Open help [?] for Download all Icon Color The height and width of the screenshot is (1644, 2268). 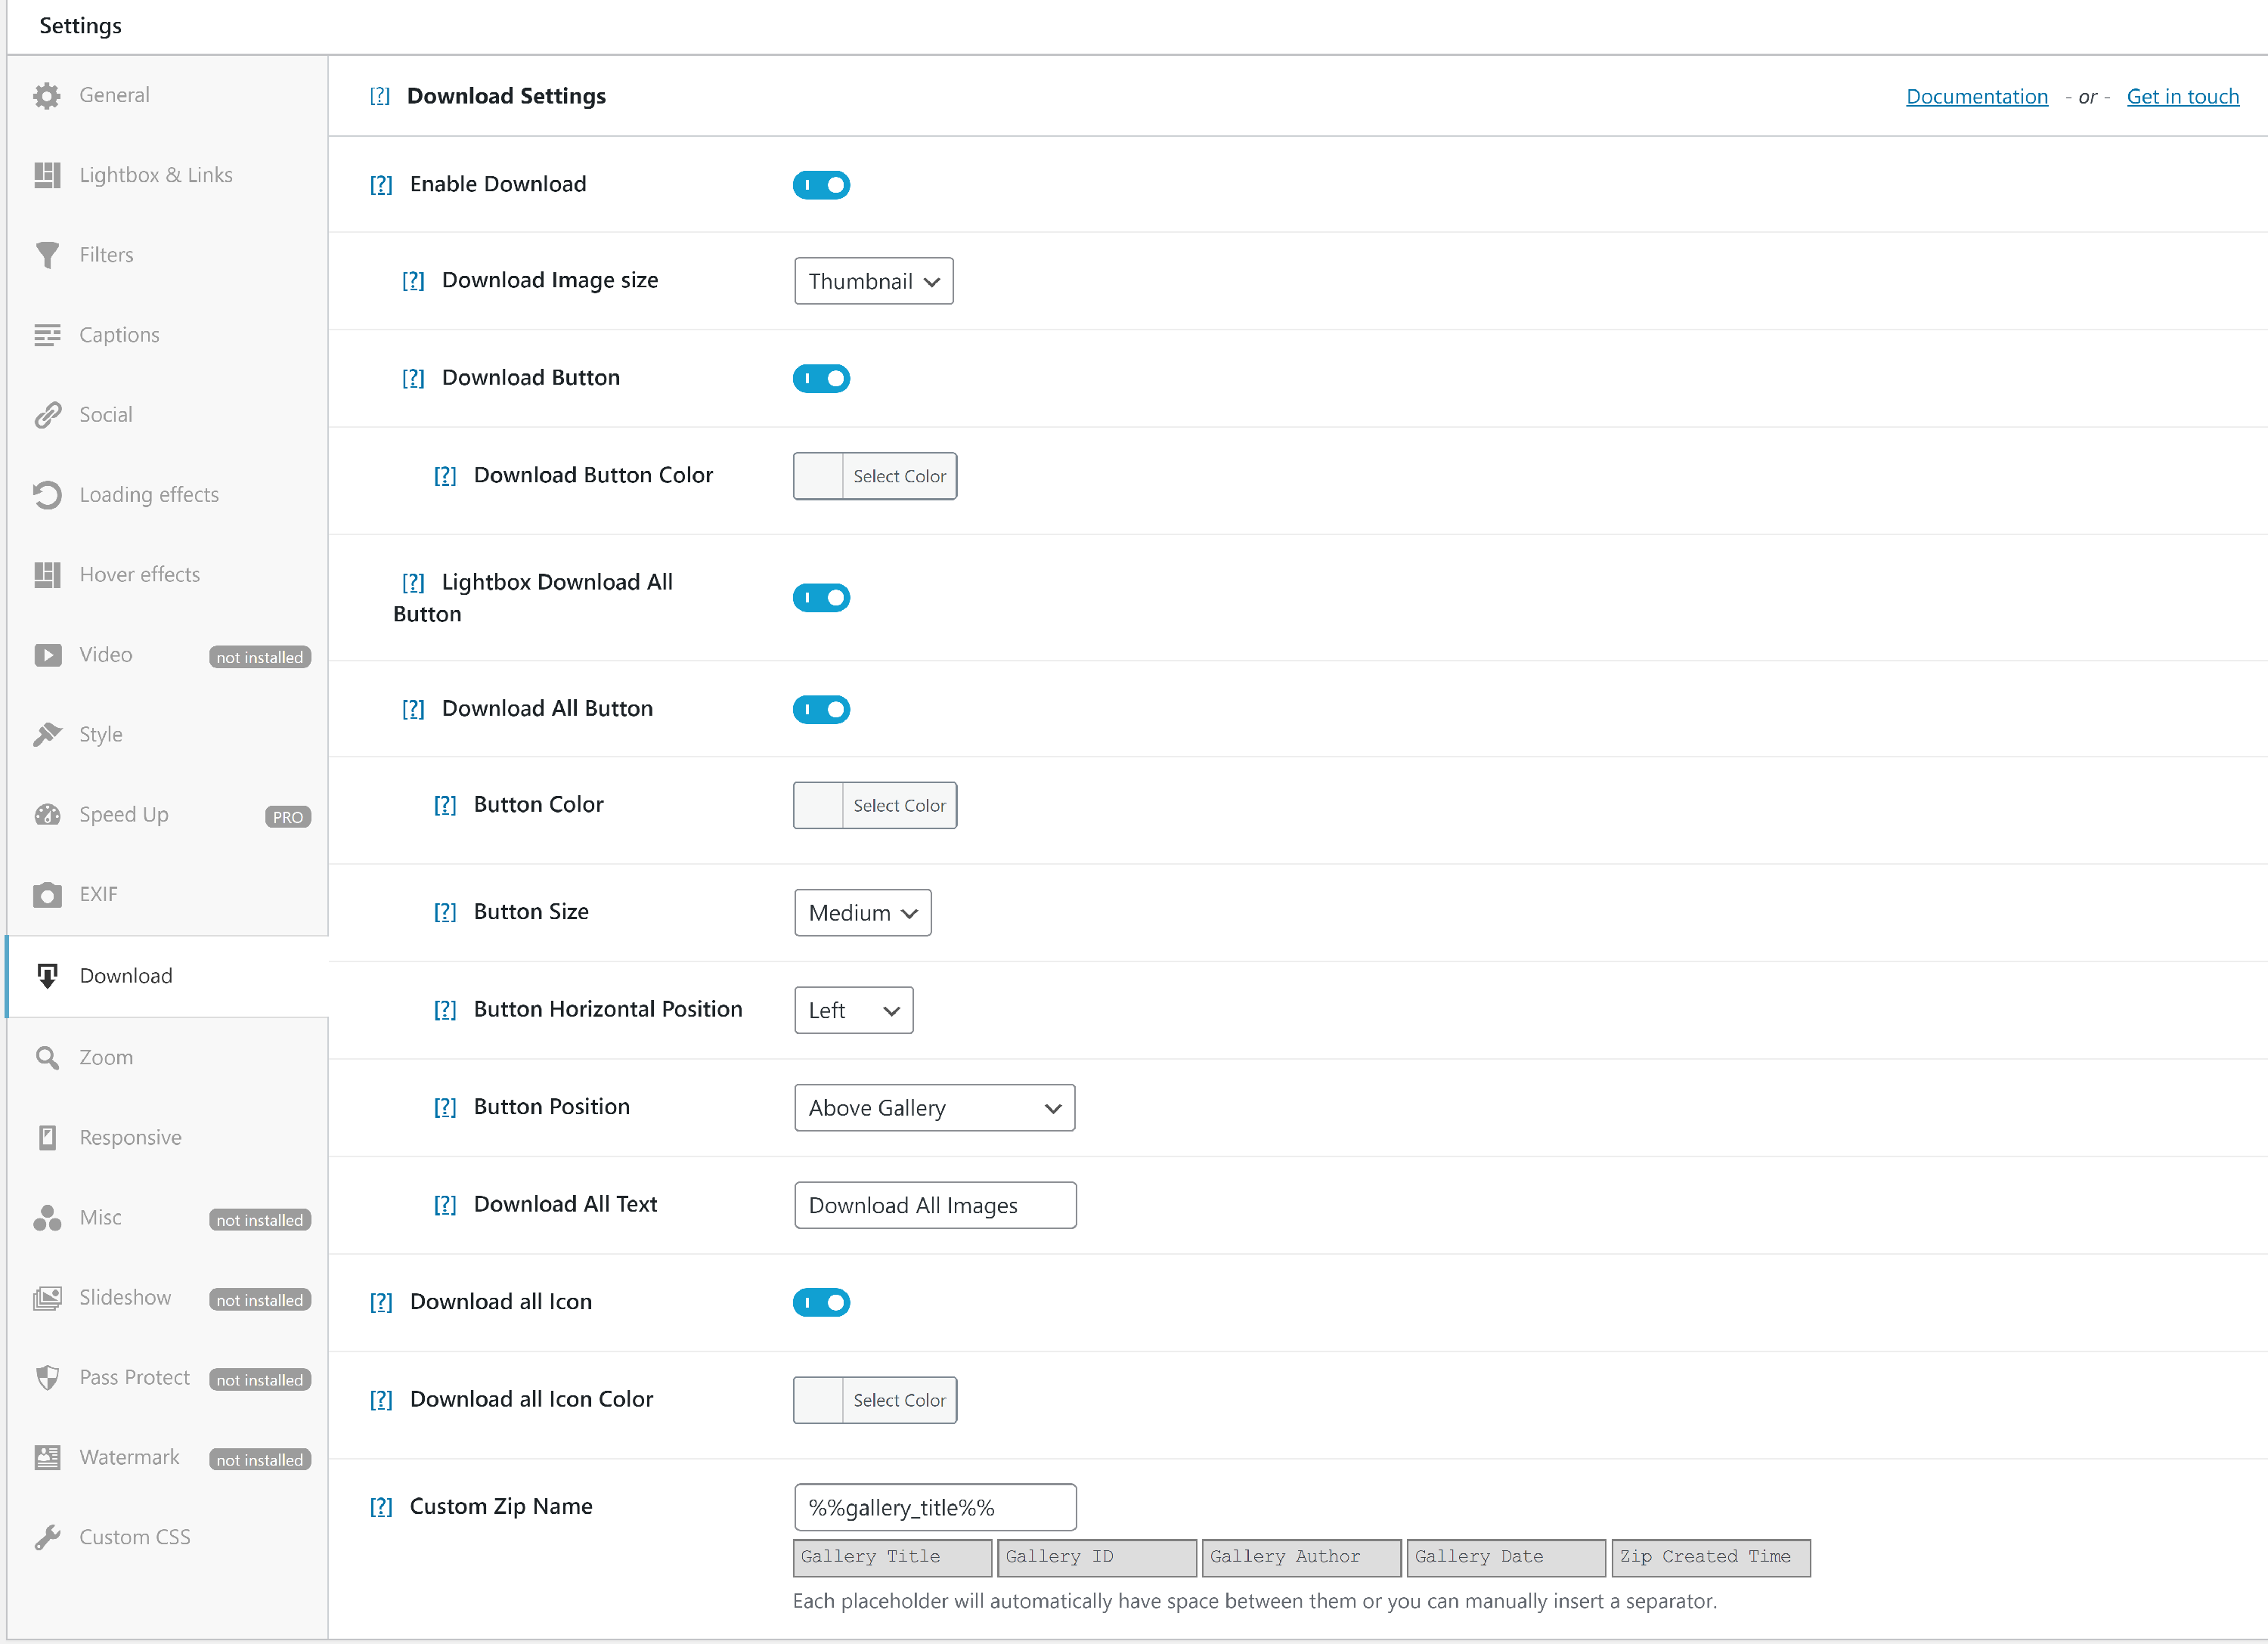[x=381, y=1400]
